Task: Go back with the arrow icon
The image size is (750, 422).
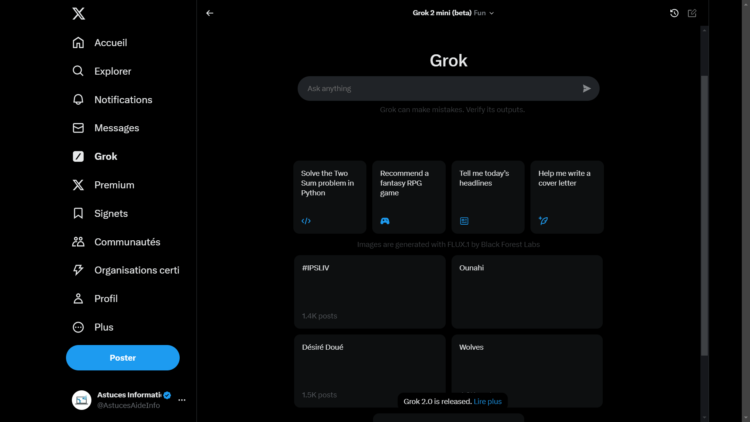Action: [x=210, y=13]
